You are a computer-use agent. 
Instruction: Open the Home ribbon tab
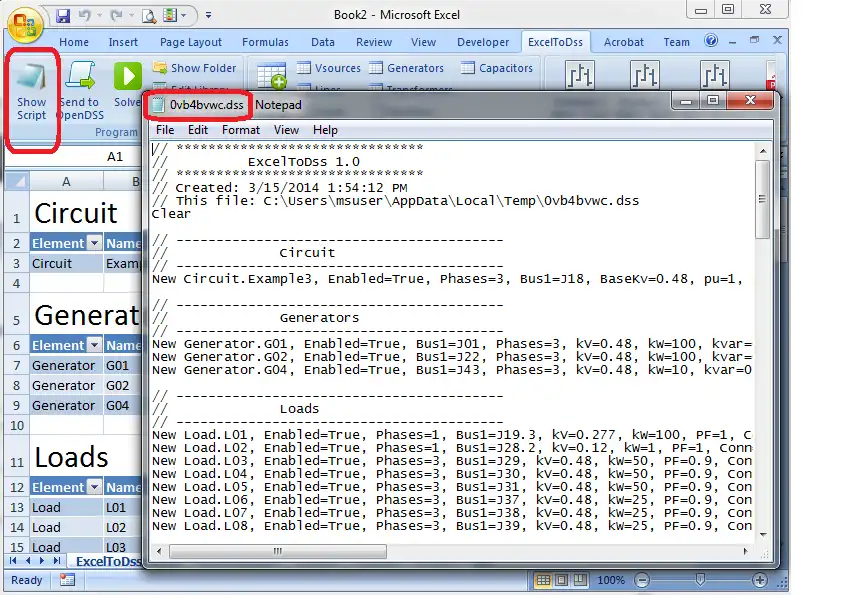pos(74,42)
